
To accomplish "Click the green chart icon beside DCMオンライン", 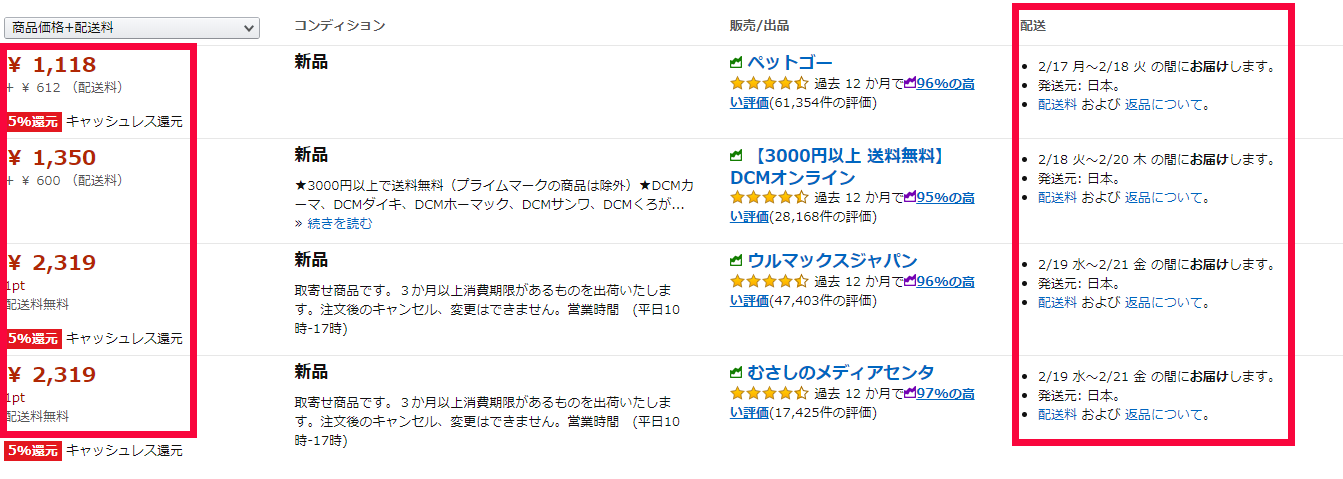I will 736,156.
